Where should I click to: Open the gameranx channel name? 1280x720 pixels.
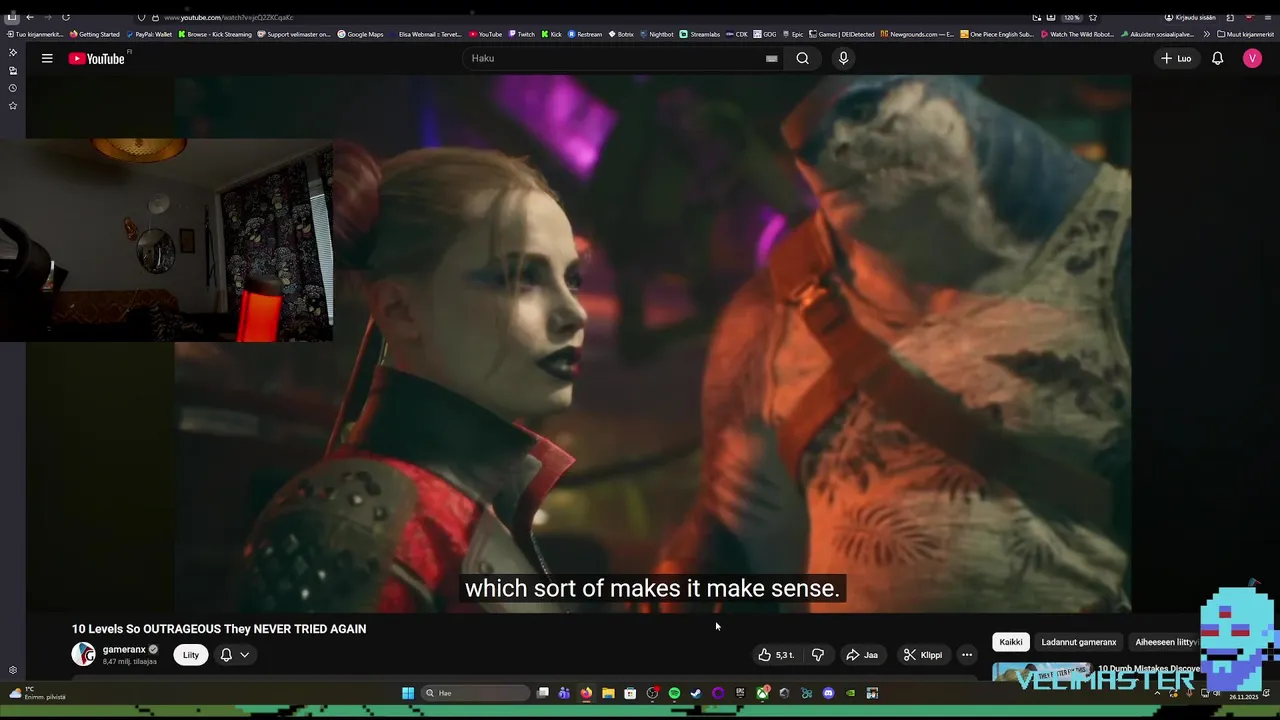[124, 649]
